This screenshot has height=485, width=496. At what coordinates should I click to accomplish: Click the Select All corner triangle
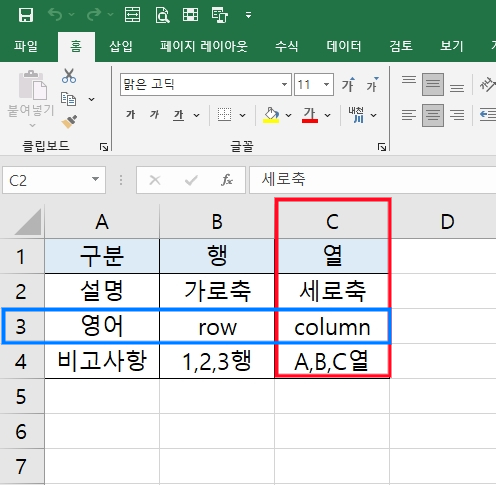point(28,222)
